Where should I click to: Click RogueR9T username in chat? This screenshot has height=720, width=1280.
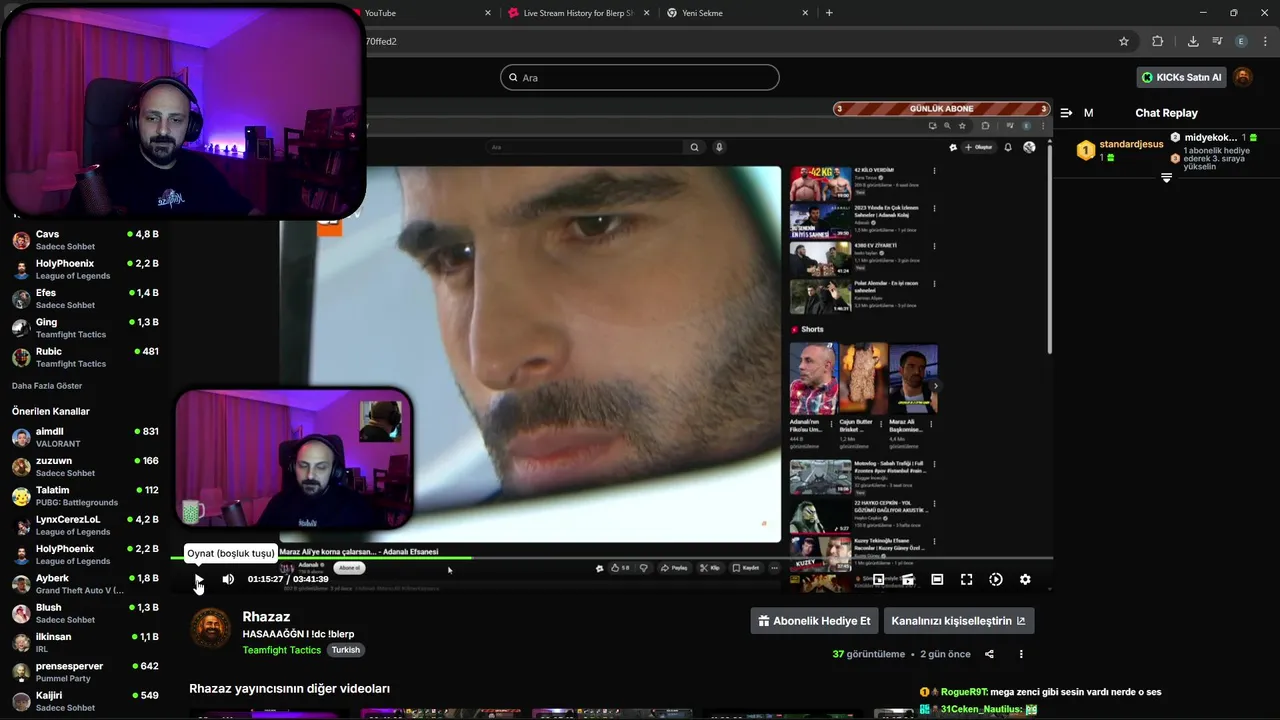click(x=964, y=692)
